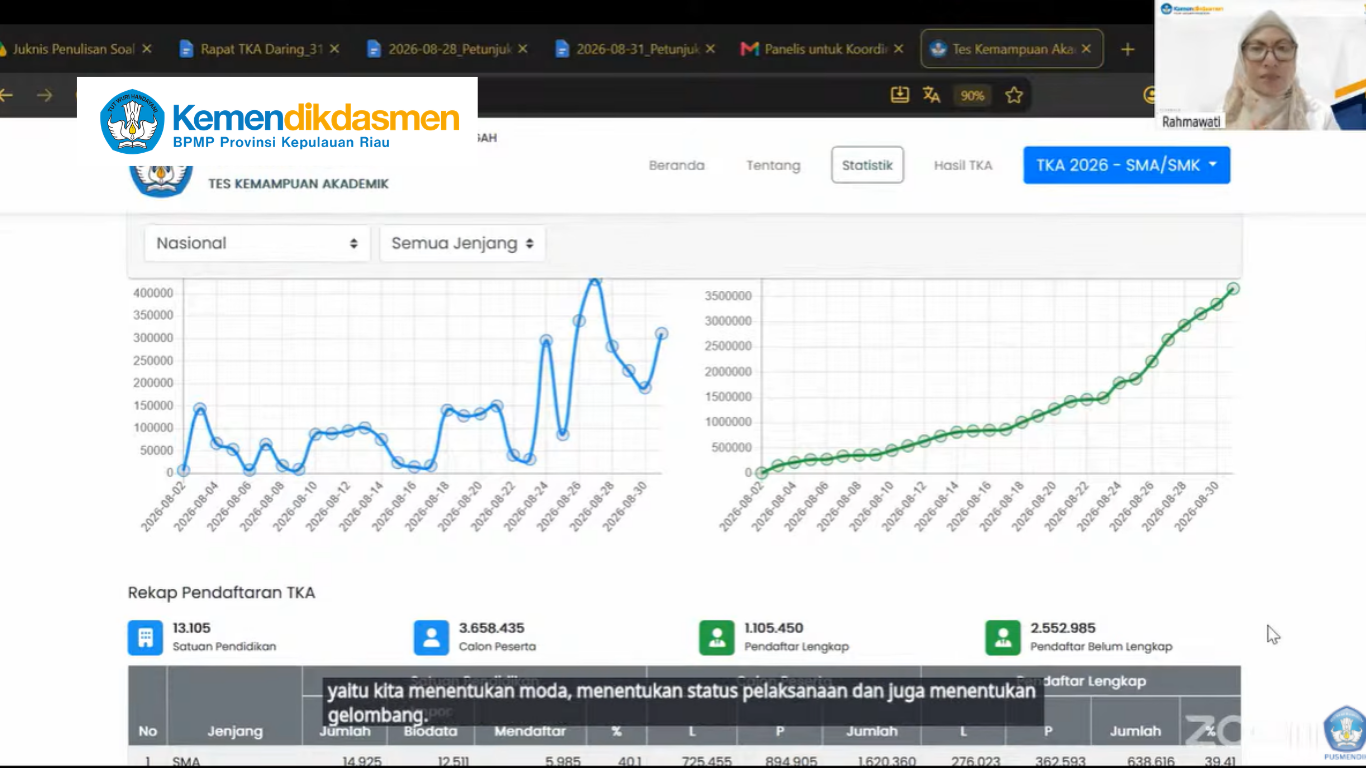Go forward one page in browser

44,95
